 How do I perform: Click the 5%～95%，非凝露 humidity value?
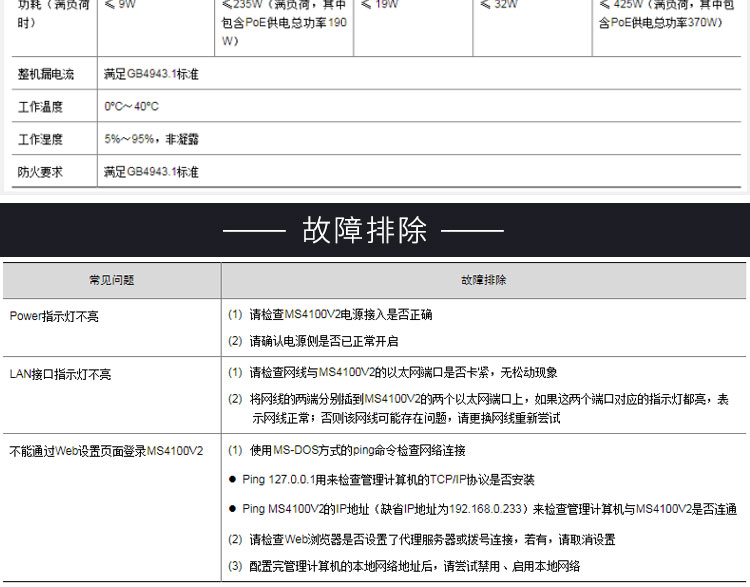click(x=151, y=139)
